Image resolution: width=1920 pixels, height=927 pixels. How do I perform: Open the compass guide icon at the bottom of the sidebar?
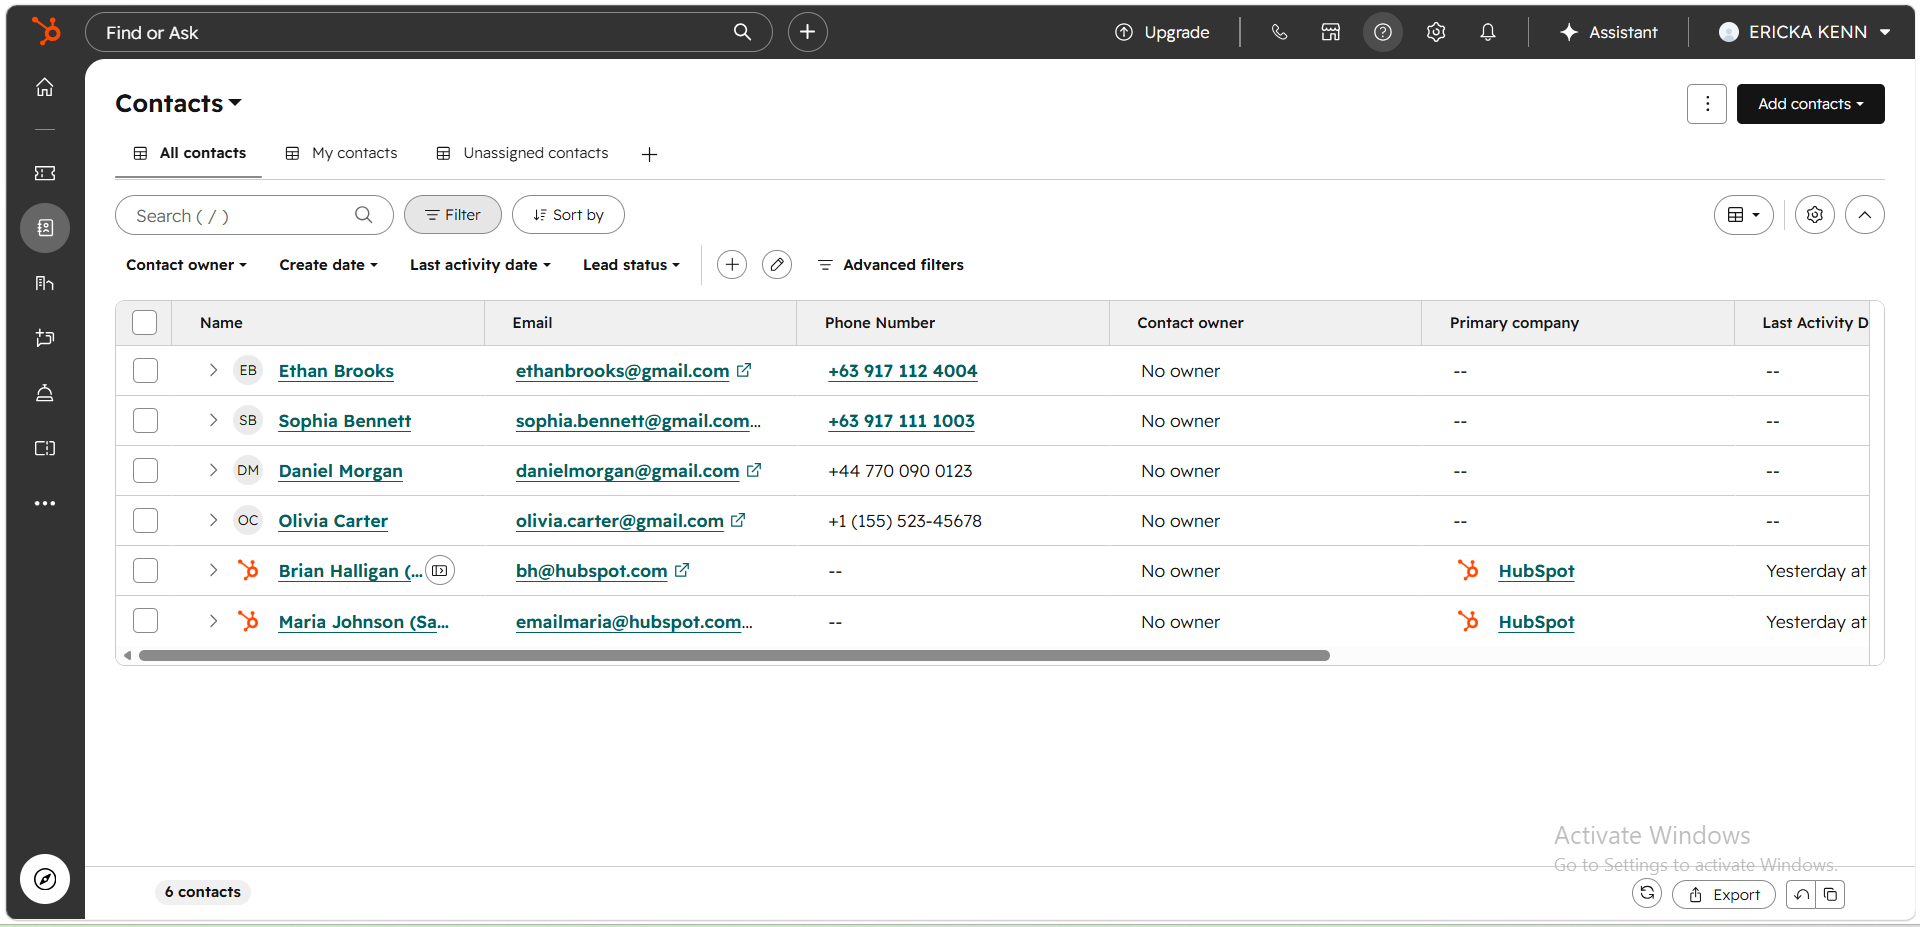[45, 879]
